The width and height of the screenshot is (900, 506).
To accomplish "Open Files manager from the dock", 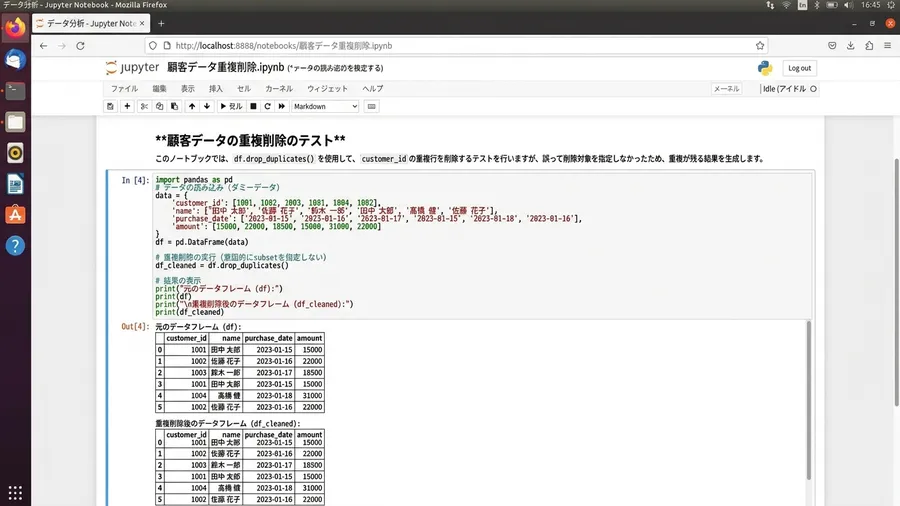I will [x=15, y=122].
